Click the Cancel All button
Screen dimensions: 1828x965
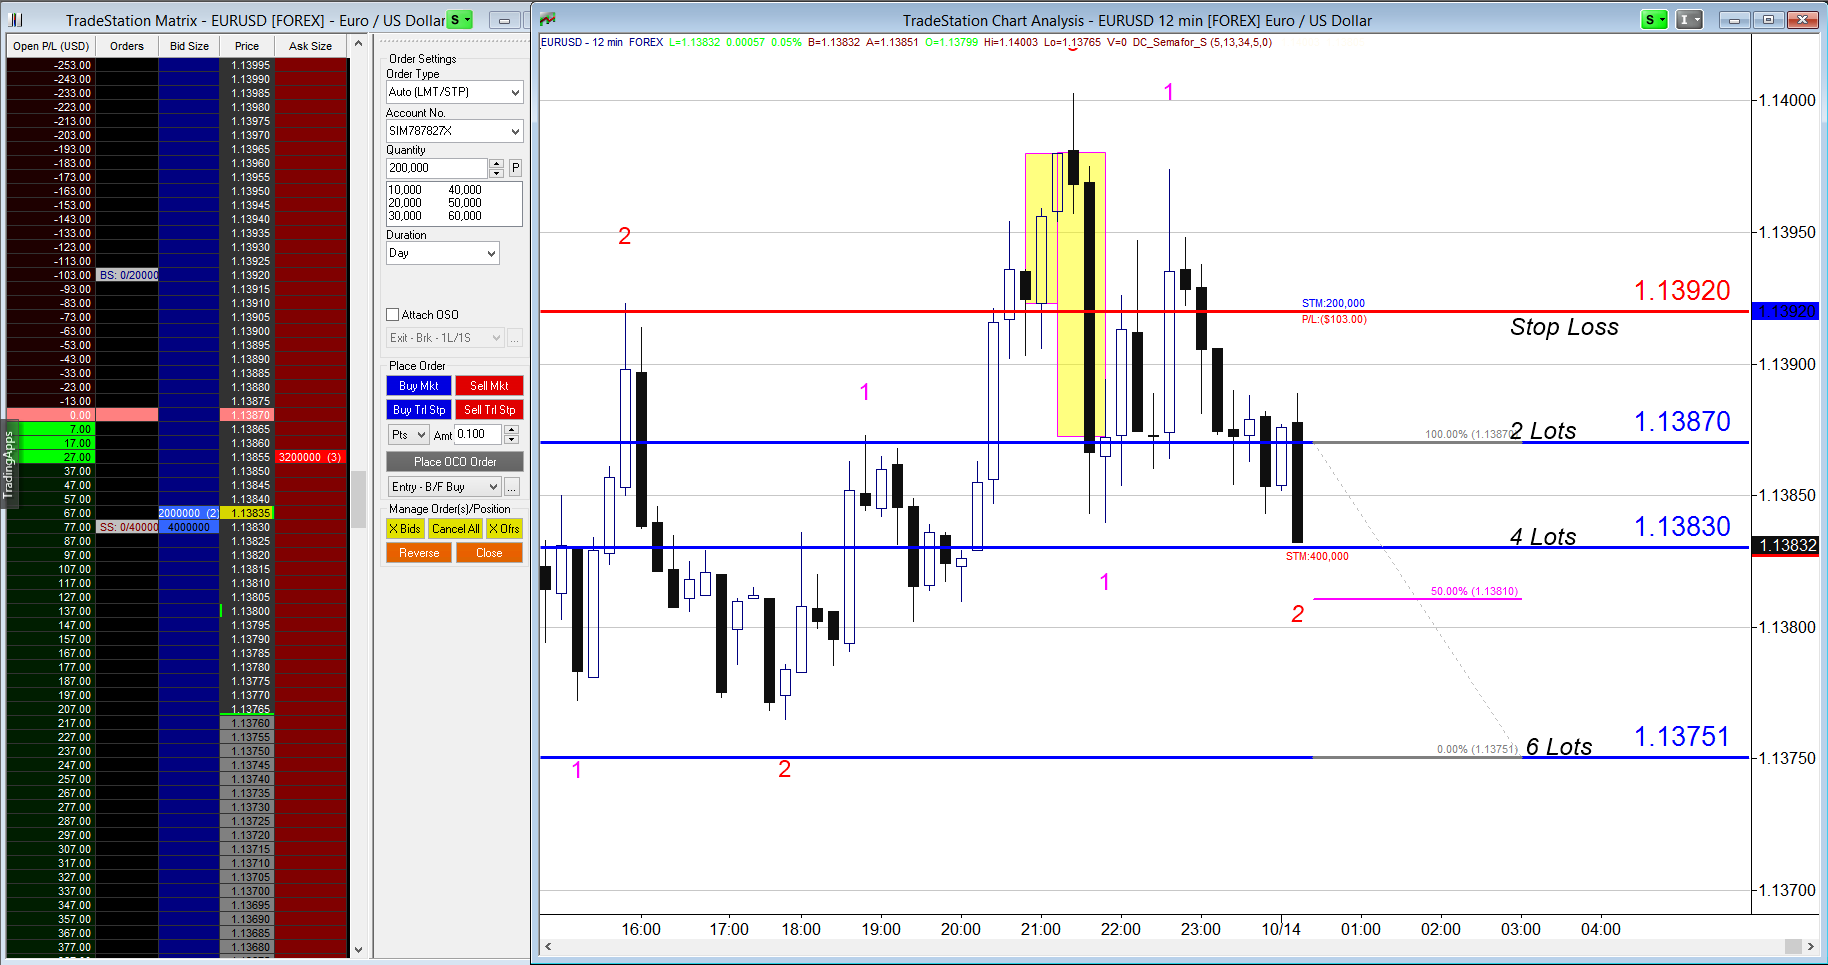coord(456,529)
